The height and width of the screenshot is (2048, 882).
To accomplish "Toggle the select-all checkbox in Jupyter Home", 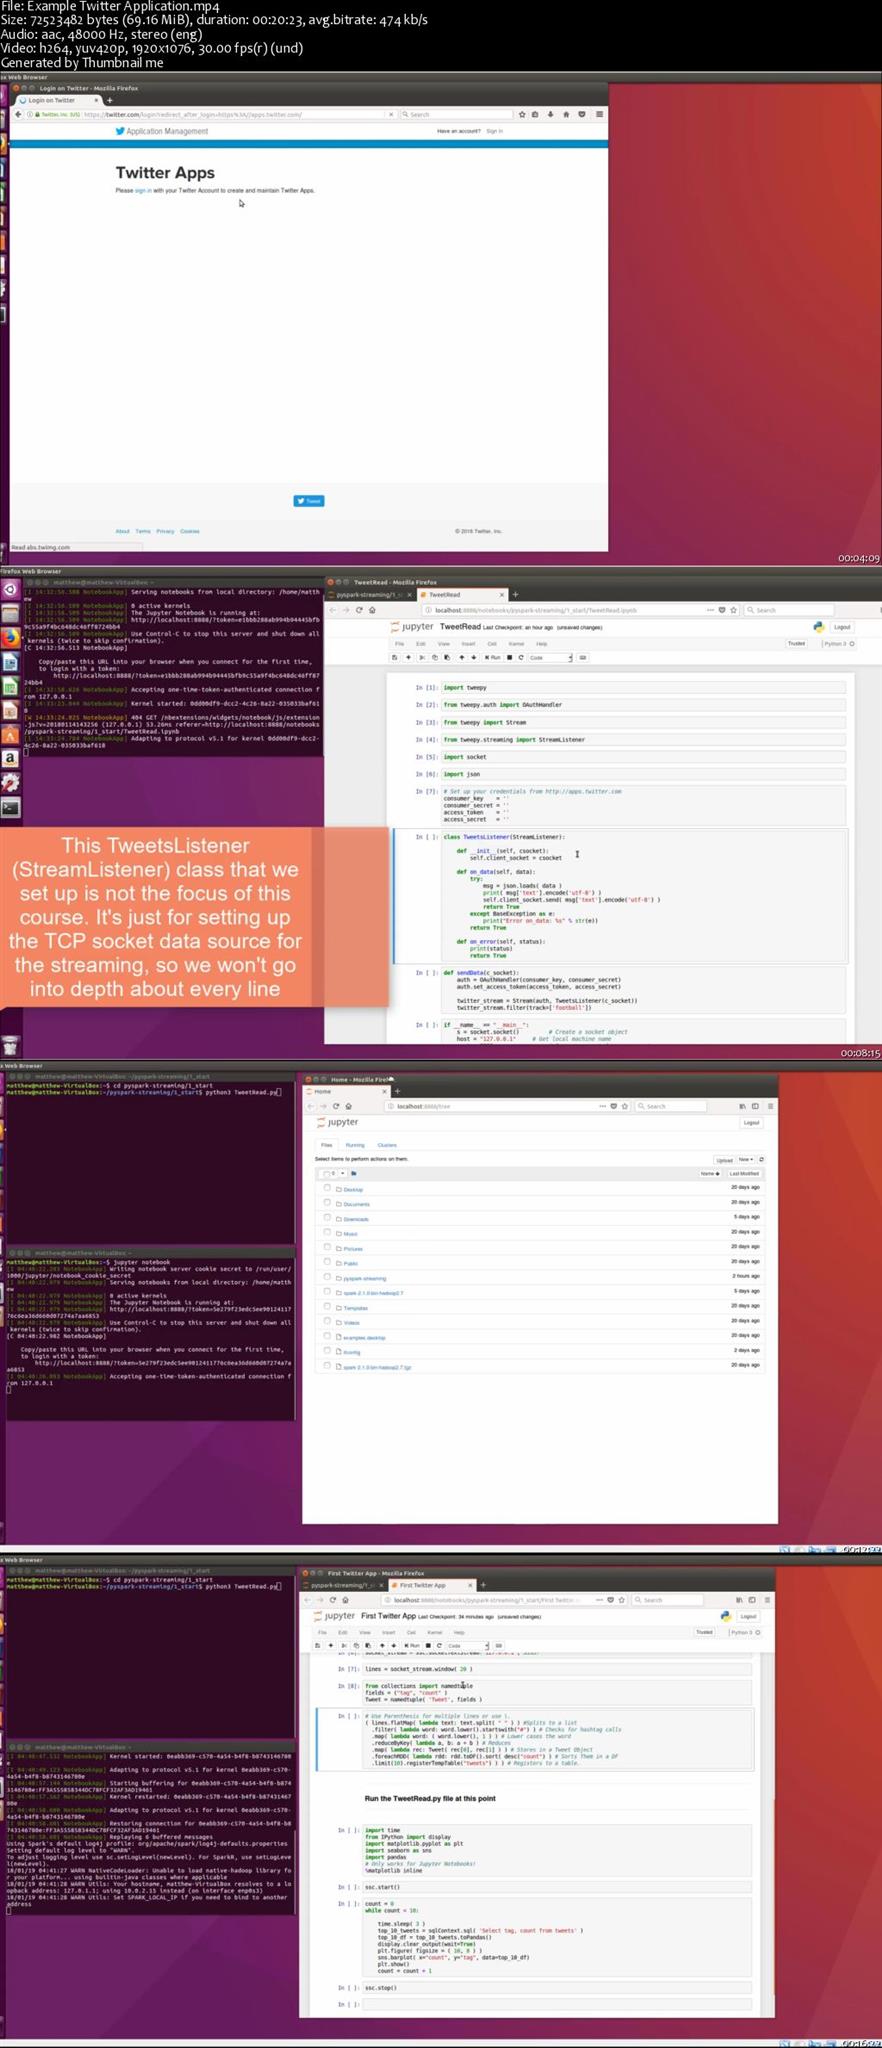I will coord(326,1174).
